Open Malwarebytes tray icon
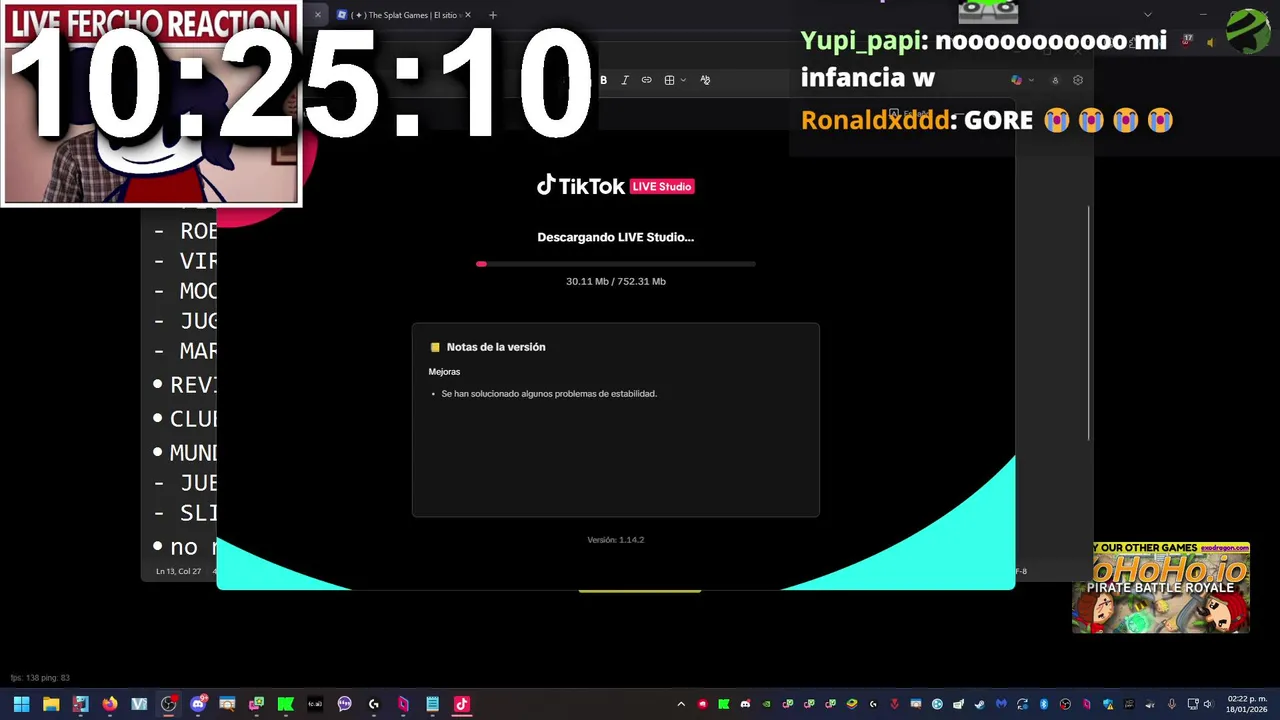1280x720 pixels. pos(1001,704)
